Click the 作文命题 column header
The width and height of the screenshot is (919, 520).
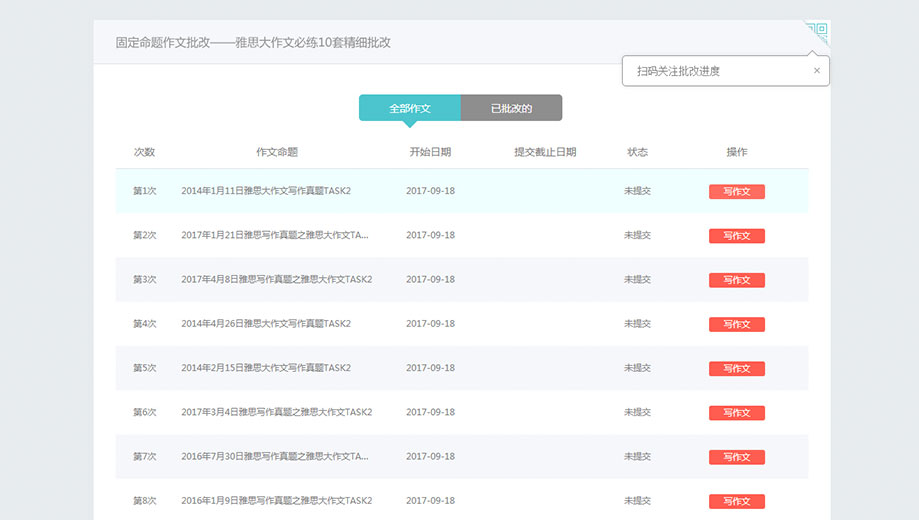pos(277,152)
